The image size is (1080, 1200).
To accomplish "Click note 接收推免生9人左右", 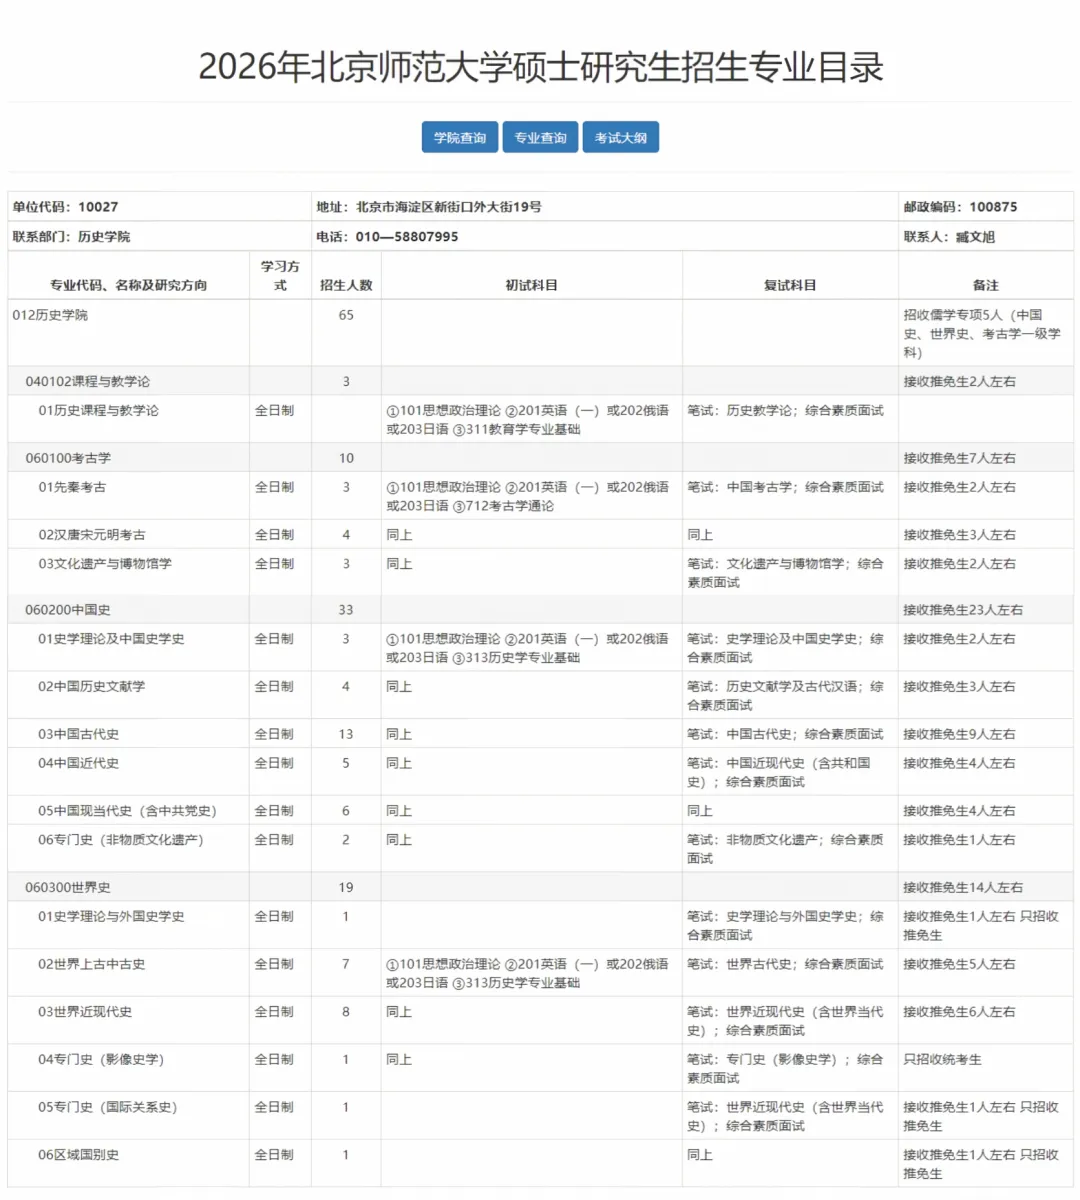I will [959, 734].
